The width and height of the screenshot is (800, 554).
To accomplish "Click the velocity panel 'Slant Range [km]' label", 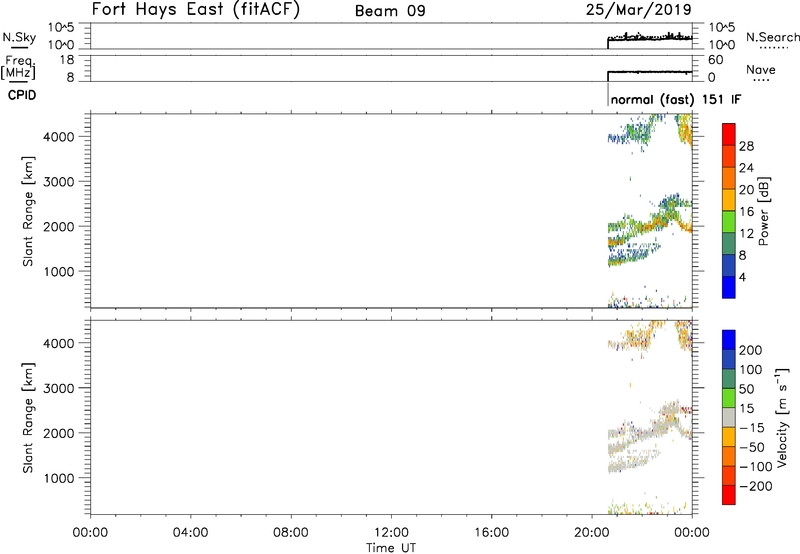I will pyautogui.click(x=28, y=418).
